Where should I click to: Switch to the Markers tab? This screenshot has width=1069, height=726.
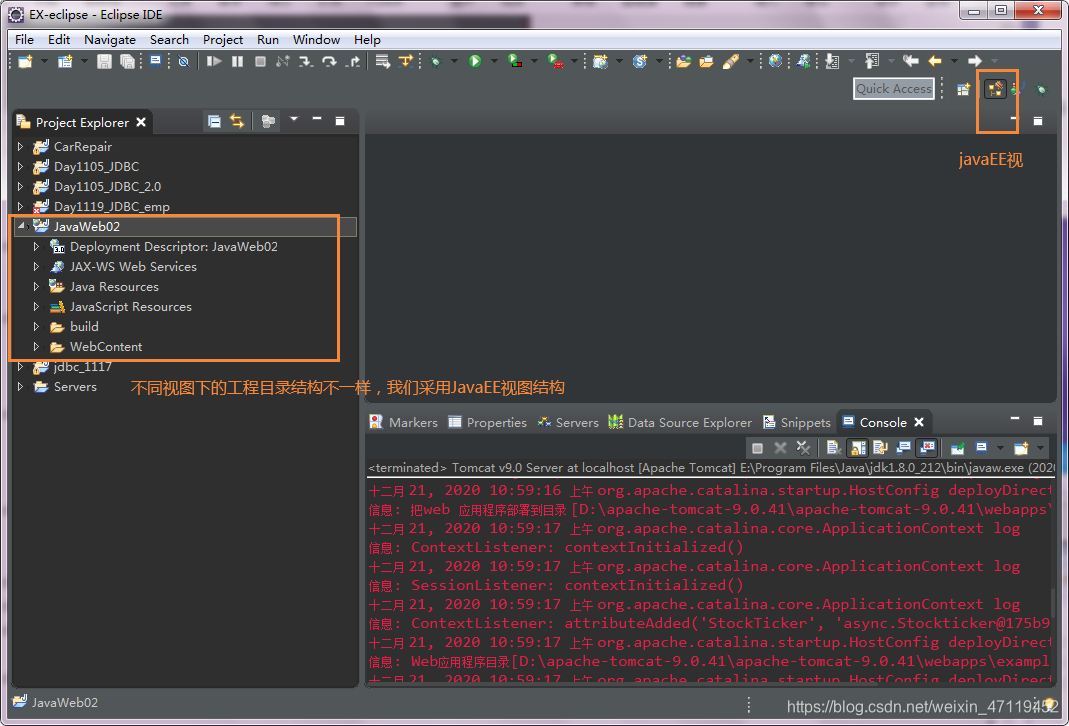(404, 423)
